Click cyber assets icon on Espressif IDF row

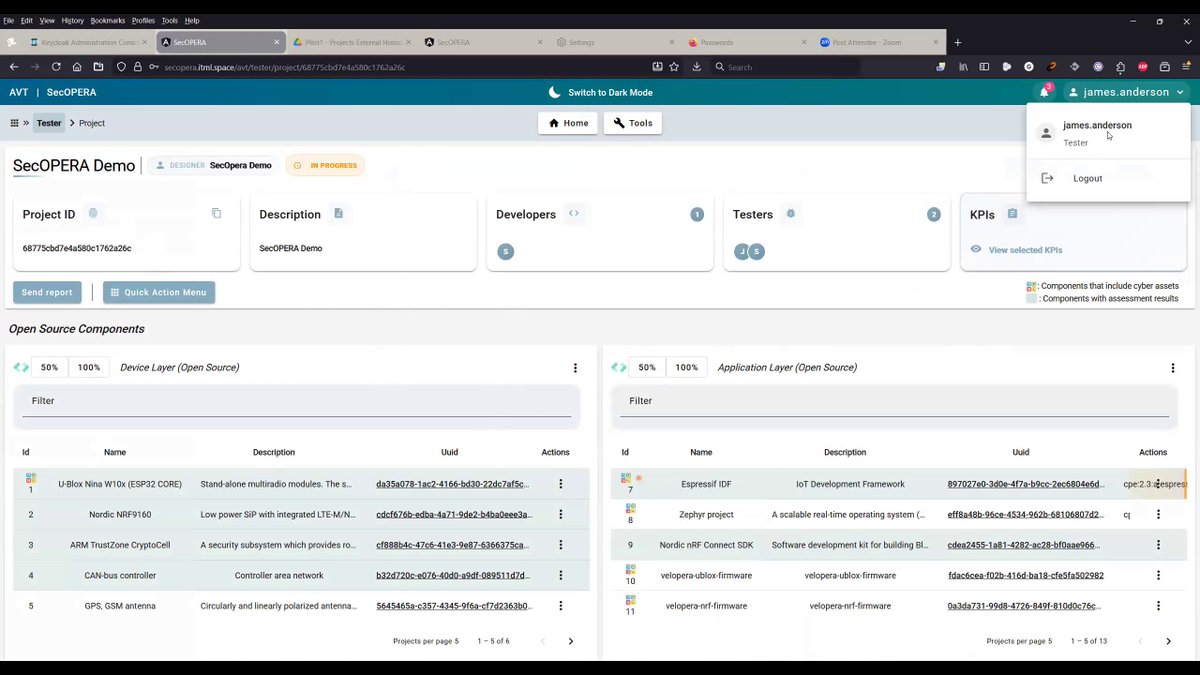626,478
